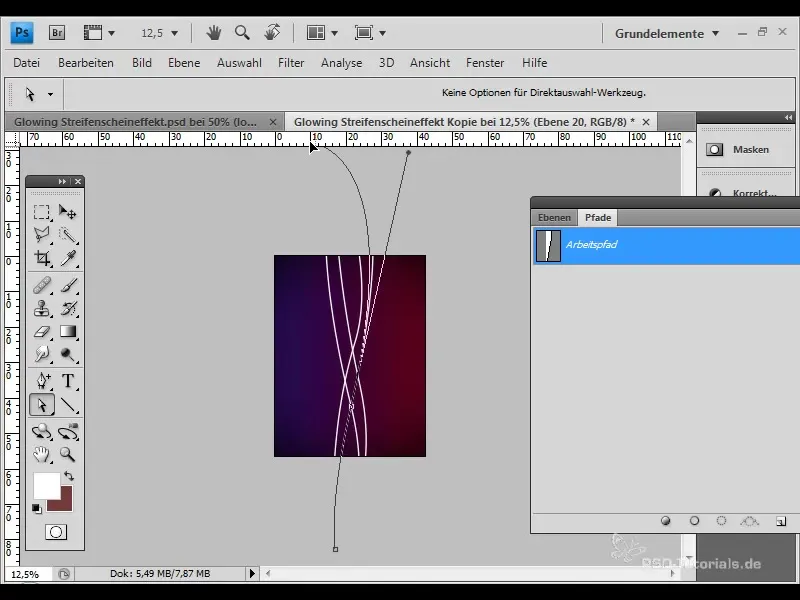Open the foreground color picker
This screenshot has width=800, height=600.
click(46, 486)
